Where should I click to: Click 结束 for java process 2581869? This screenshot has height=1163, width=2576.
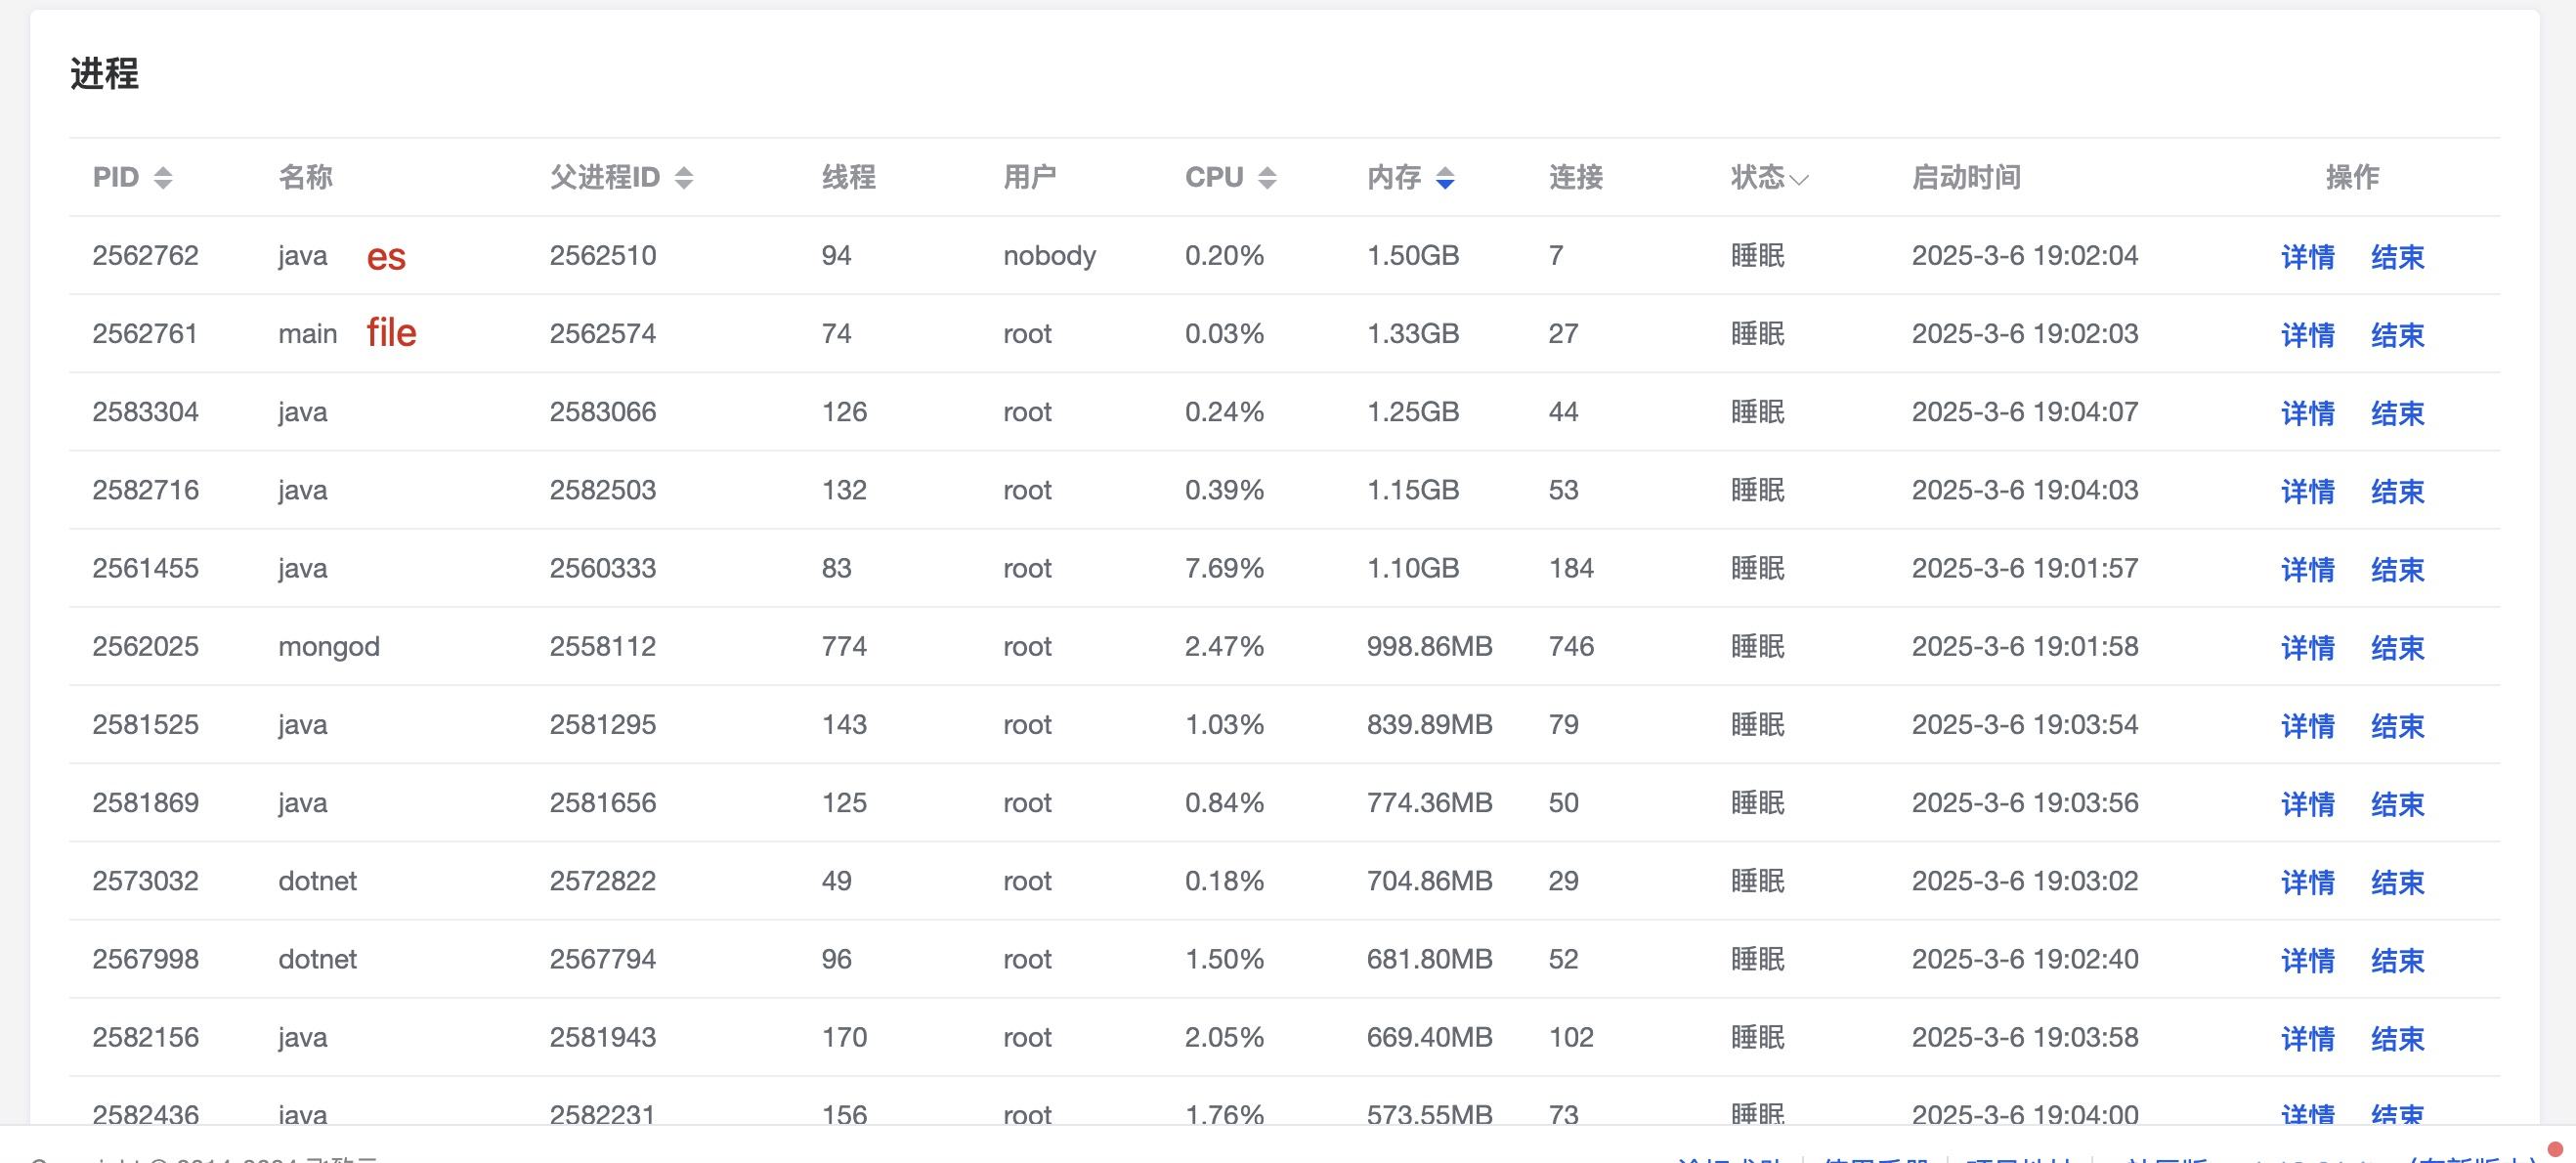pos(2397,804)
